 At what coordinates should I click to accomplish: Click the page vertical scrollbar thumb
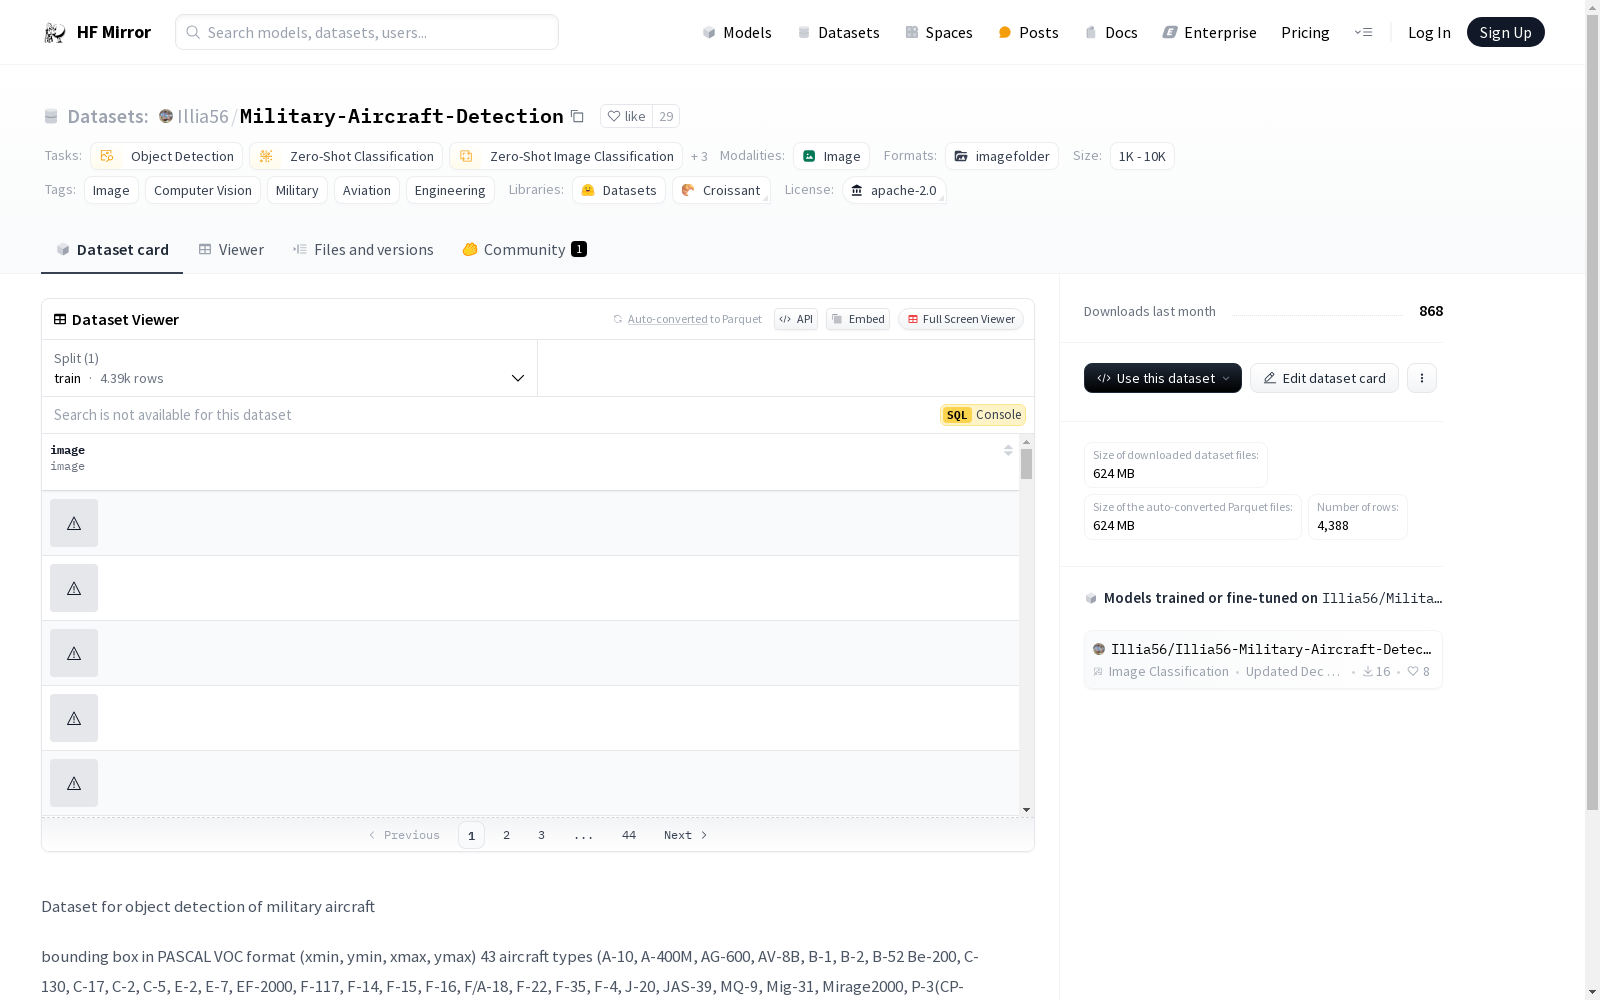[x=1592, y=410]
